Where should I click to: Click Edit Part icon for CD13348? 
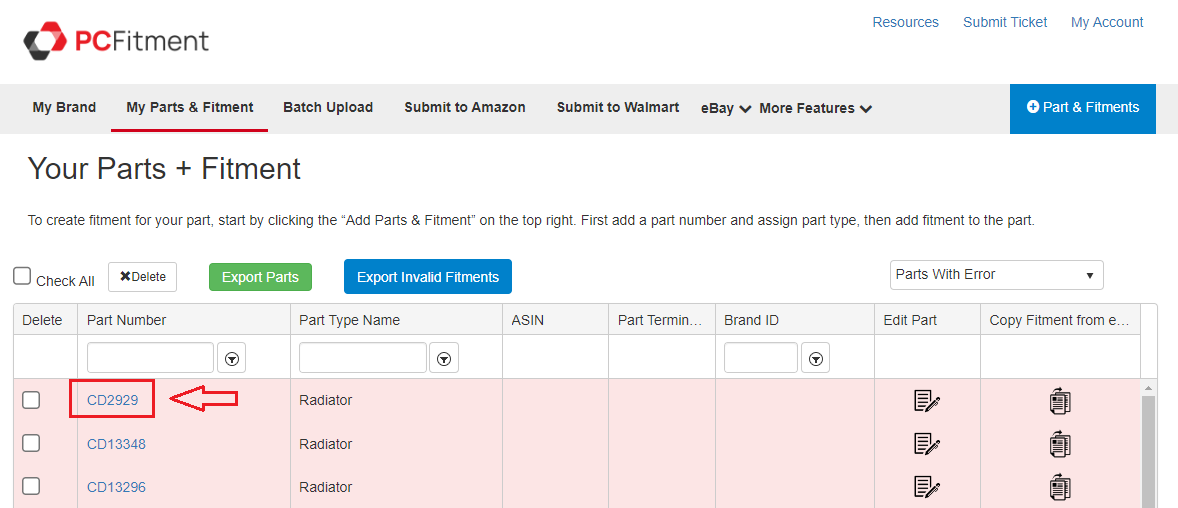(926, 444)
